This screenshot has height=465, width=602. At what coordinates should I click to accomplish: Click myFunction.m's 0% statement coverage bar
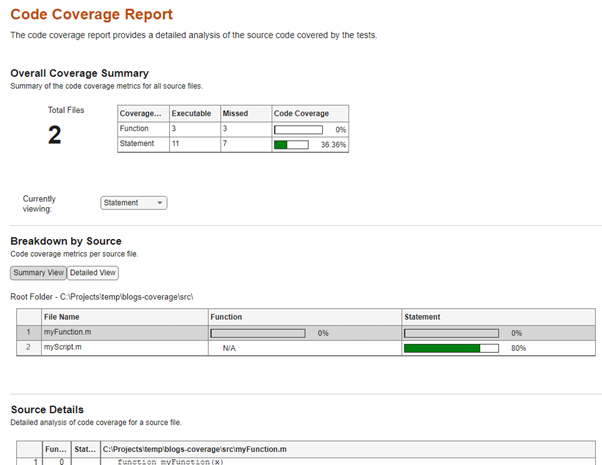(450, 332)
